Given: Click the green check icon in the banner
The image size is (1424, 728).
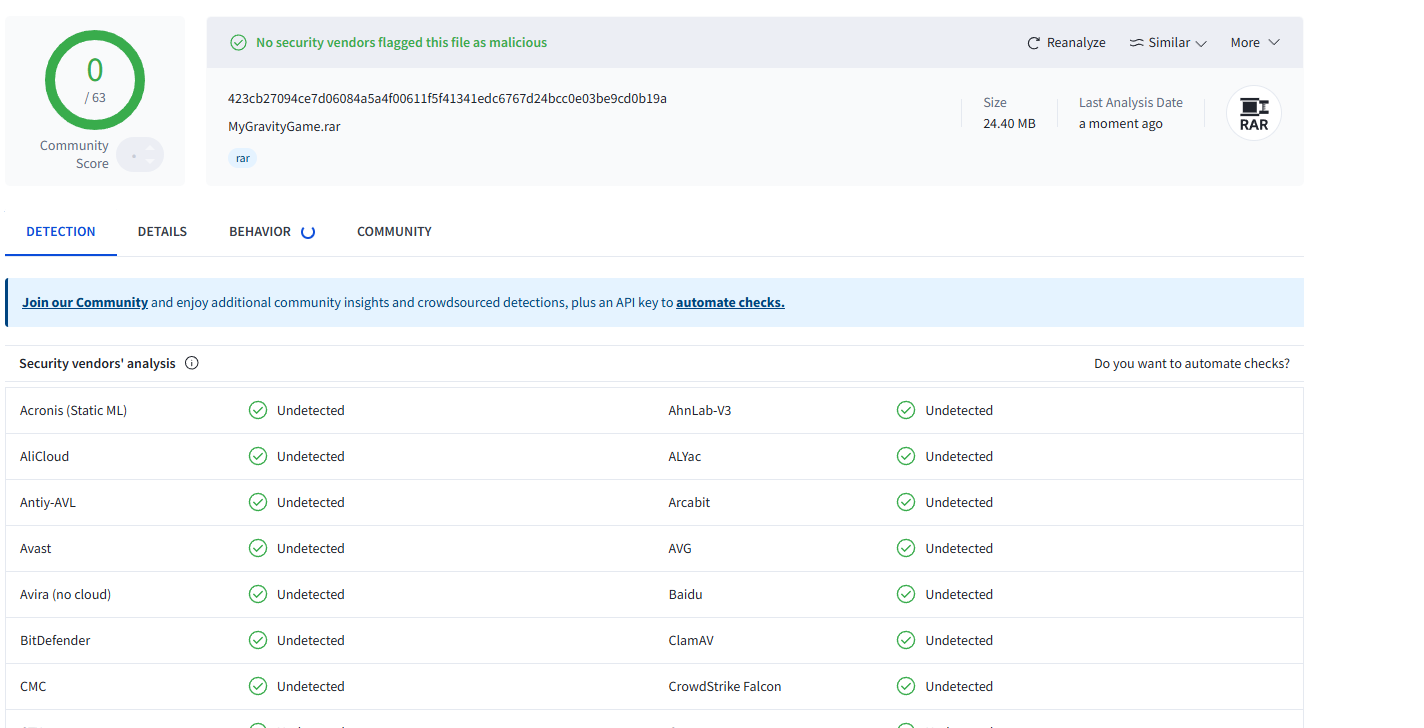Looking at the screenshot, I should [x=238, y=43].
